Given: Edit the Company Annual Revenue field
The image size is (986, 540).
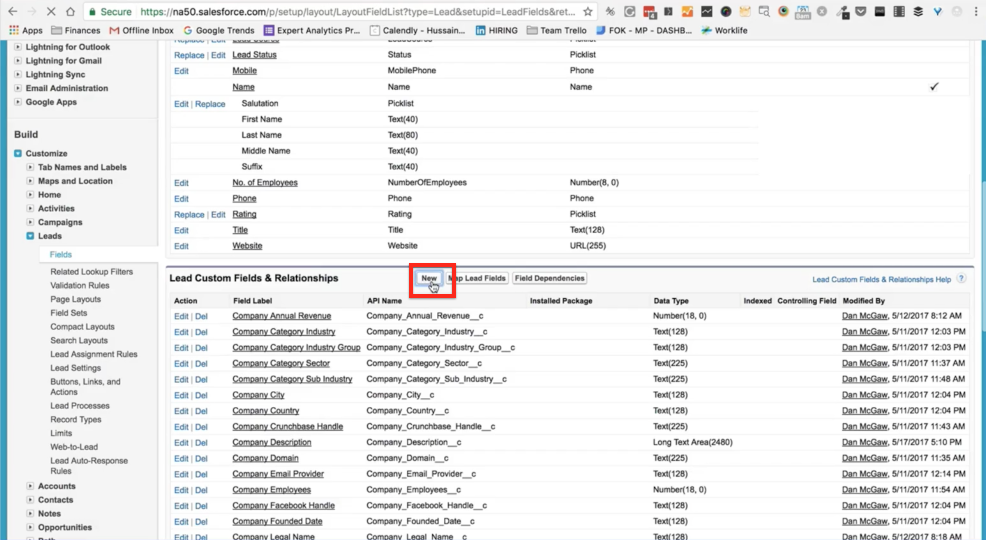Looking at the screenshot, I should coord(181,316).
